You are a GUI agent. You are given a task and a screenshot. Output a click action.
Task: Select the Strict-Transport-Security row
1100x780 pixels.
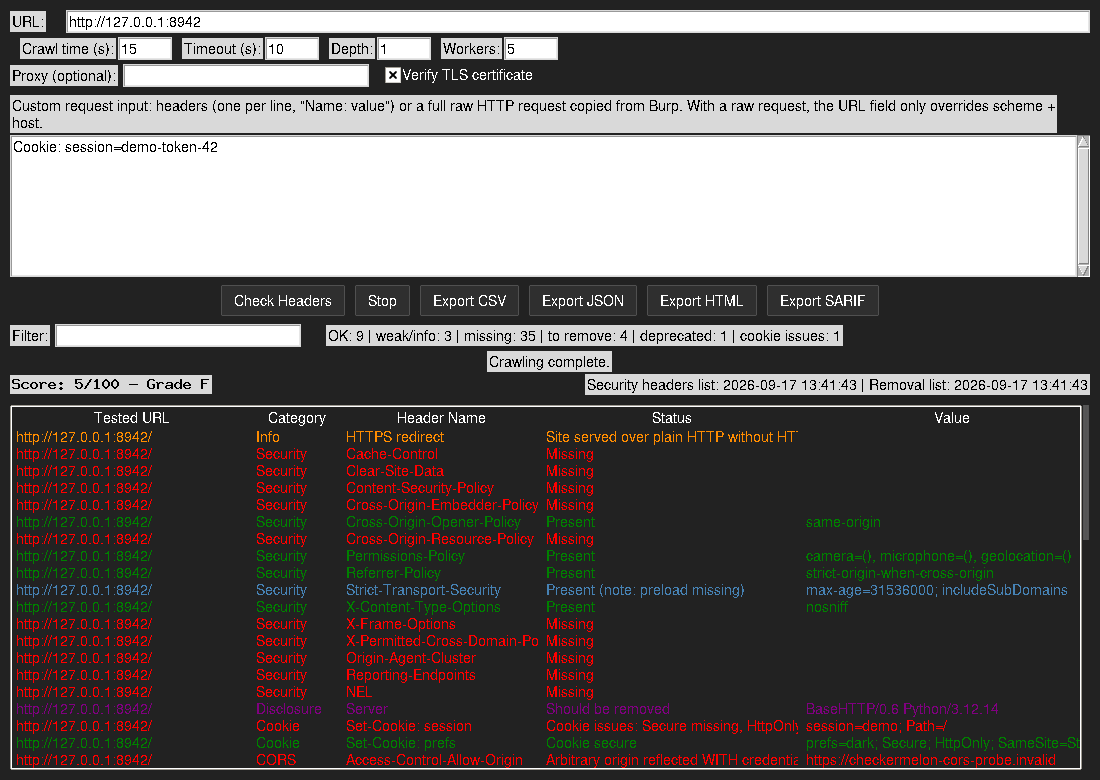tap(546, 590)
